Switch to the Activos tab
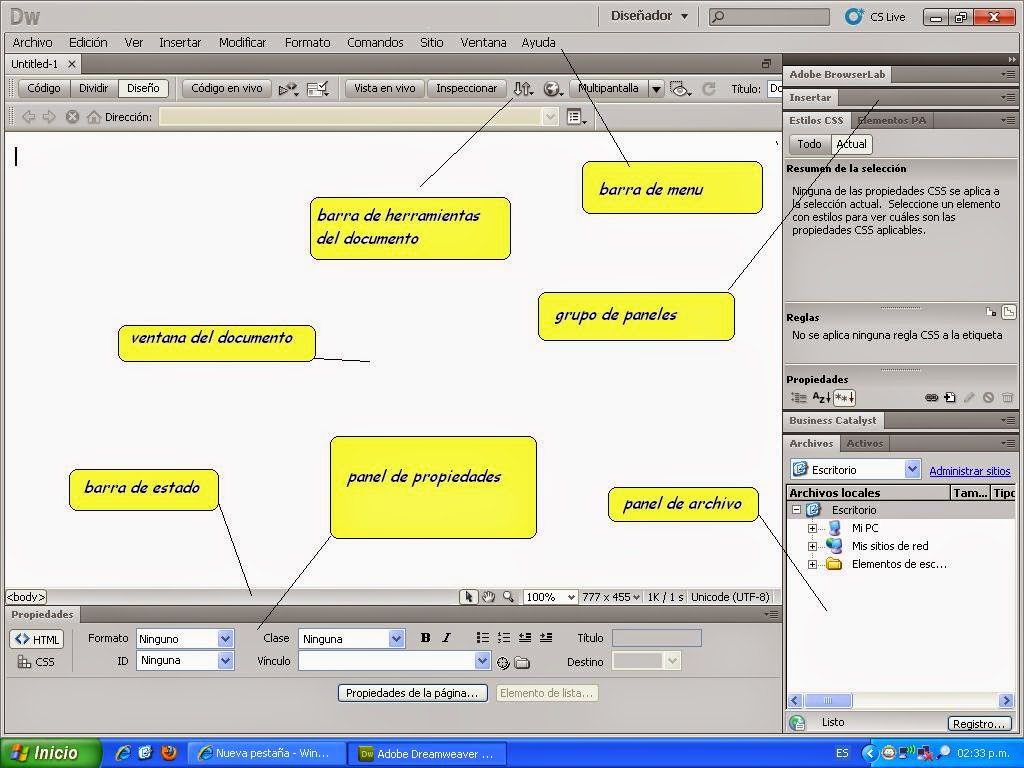The image size is (1024, 768). coord(865,443)
